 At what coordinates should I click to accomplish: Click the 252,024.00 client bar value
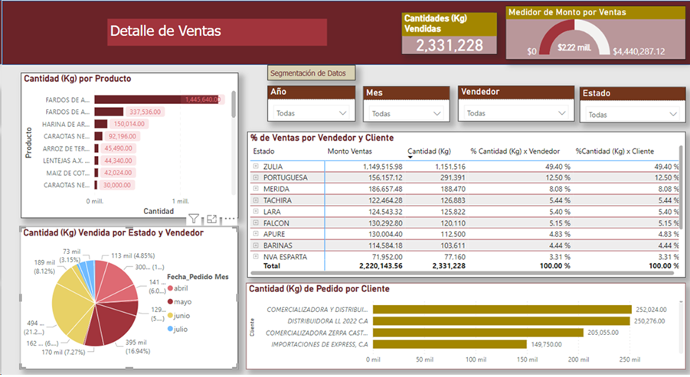(x=651, y=310)
